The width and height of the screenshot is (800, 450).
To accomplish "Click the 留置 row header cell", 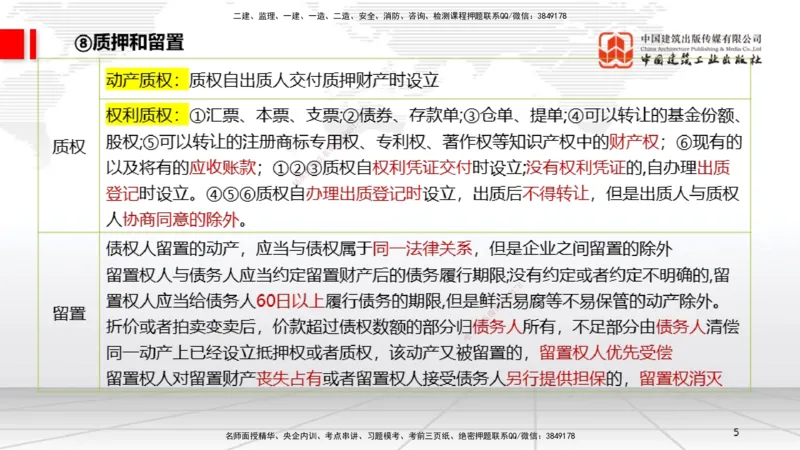I will tap(69, 313).
